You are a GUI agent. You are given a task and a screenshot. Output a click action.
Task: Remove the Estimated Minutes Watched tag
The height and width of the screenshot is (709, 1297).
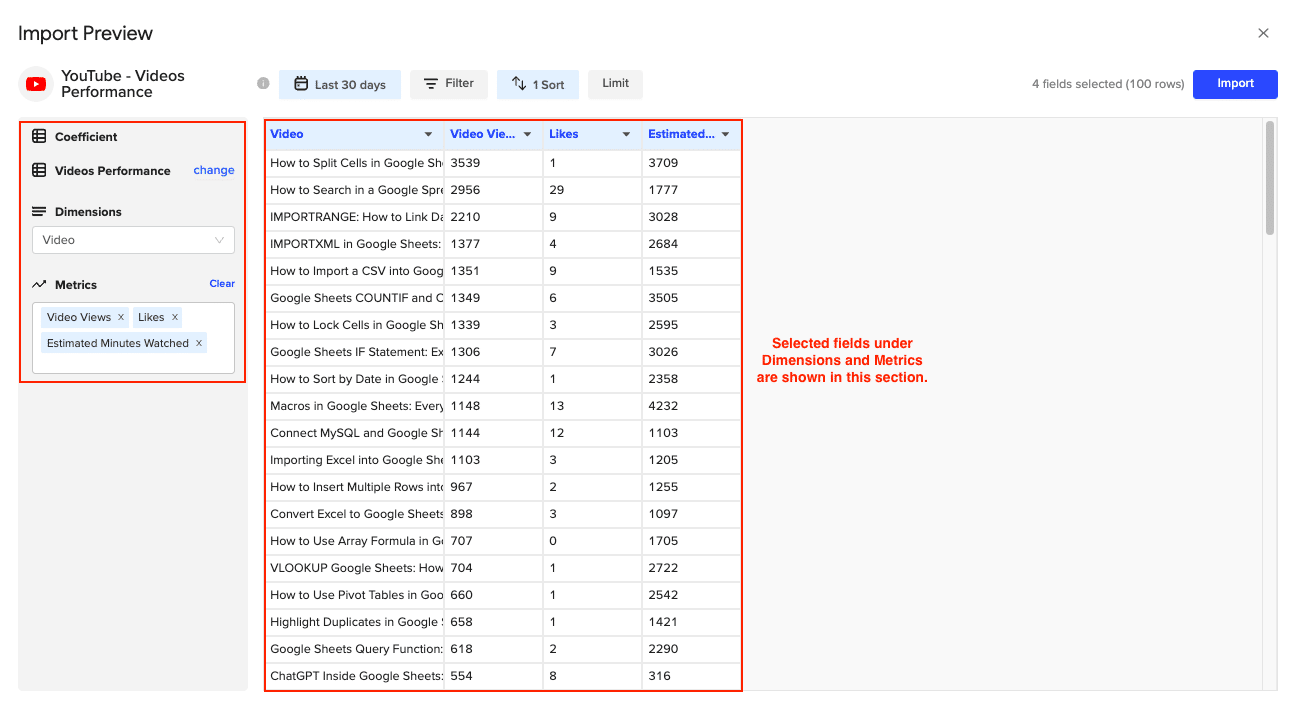199,343
